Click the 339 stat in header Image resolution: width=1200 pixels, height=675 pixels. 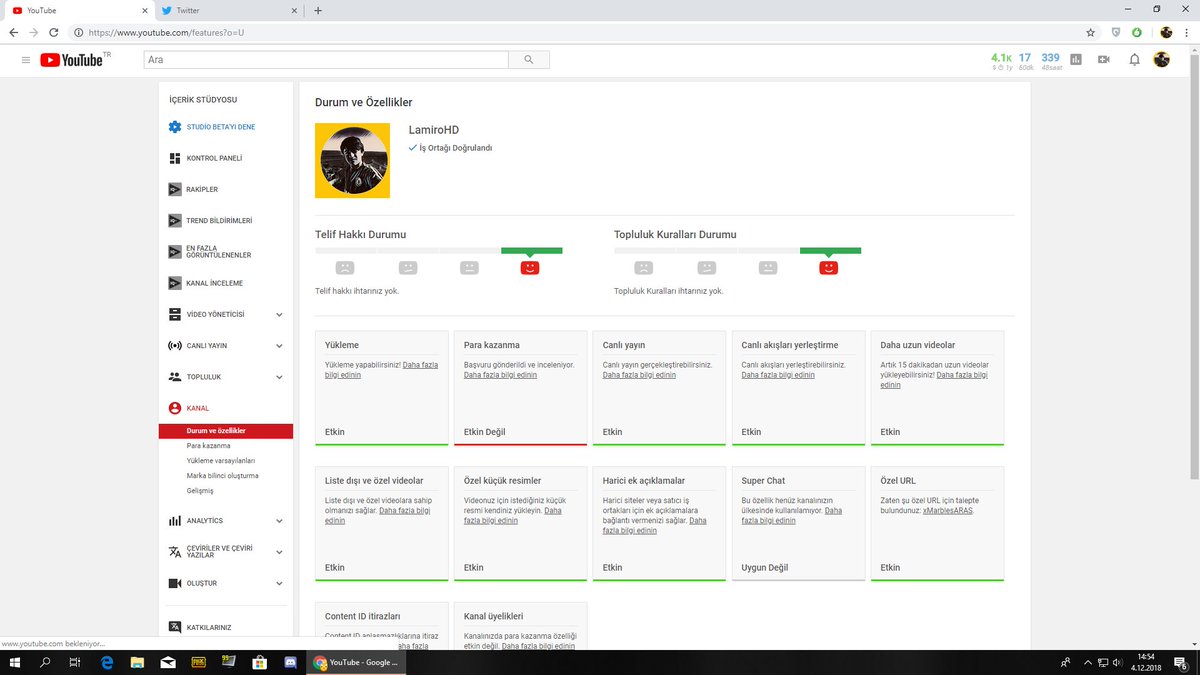tap(1050, 58)
